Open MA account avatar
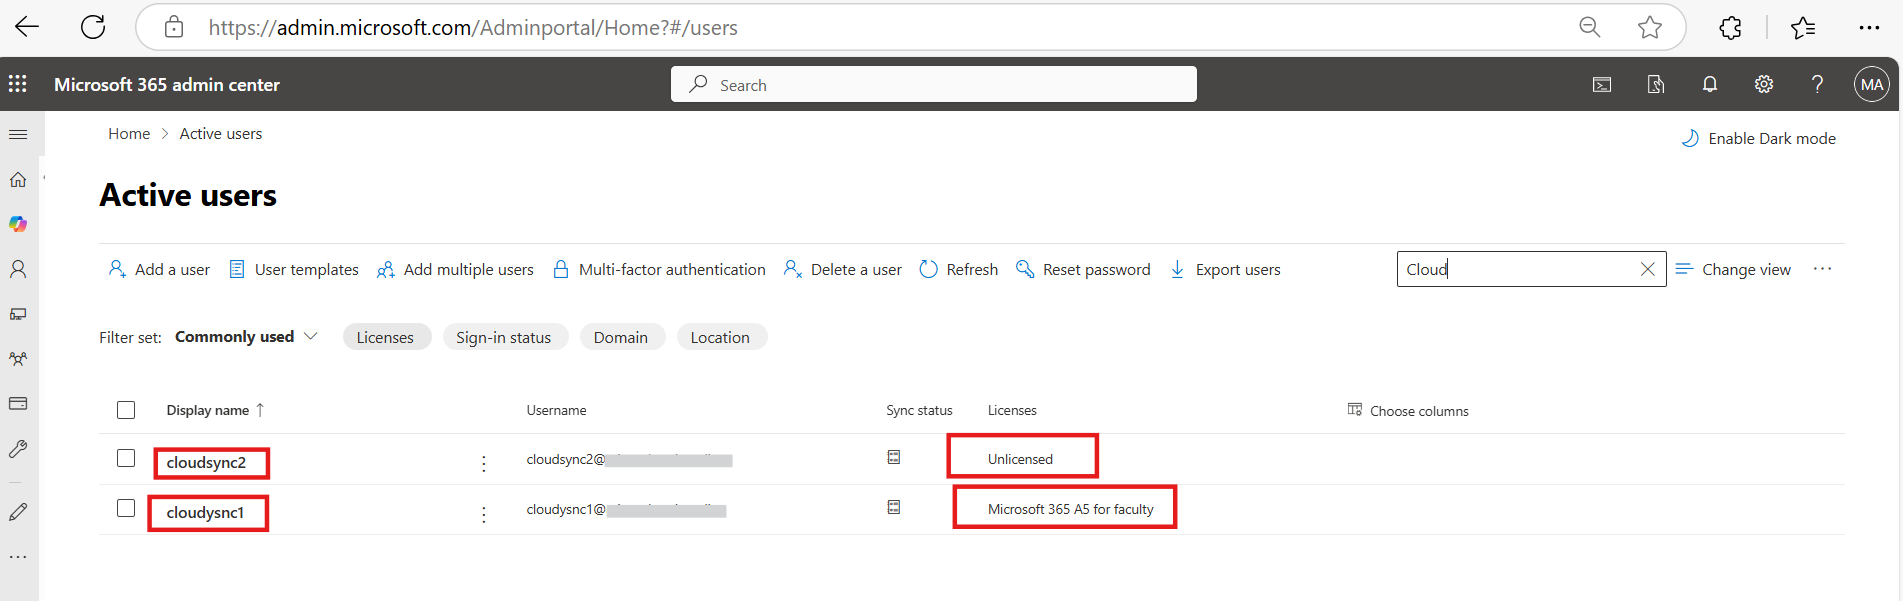1903x601 pixels. pyautogui.click(x=1872, y=84)
